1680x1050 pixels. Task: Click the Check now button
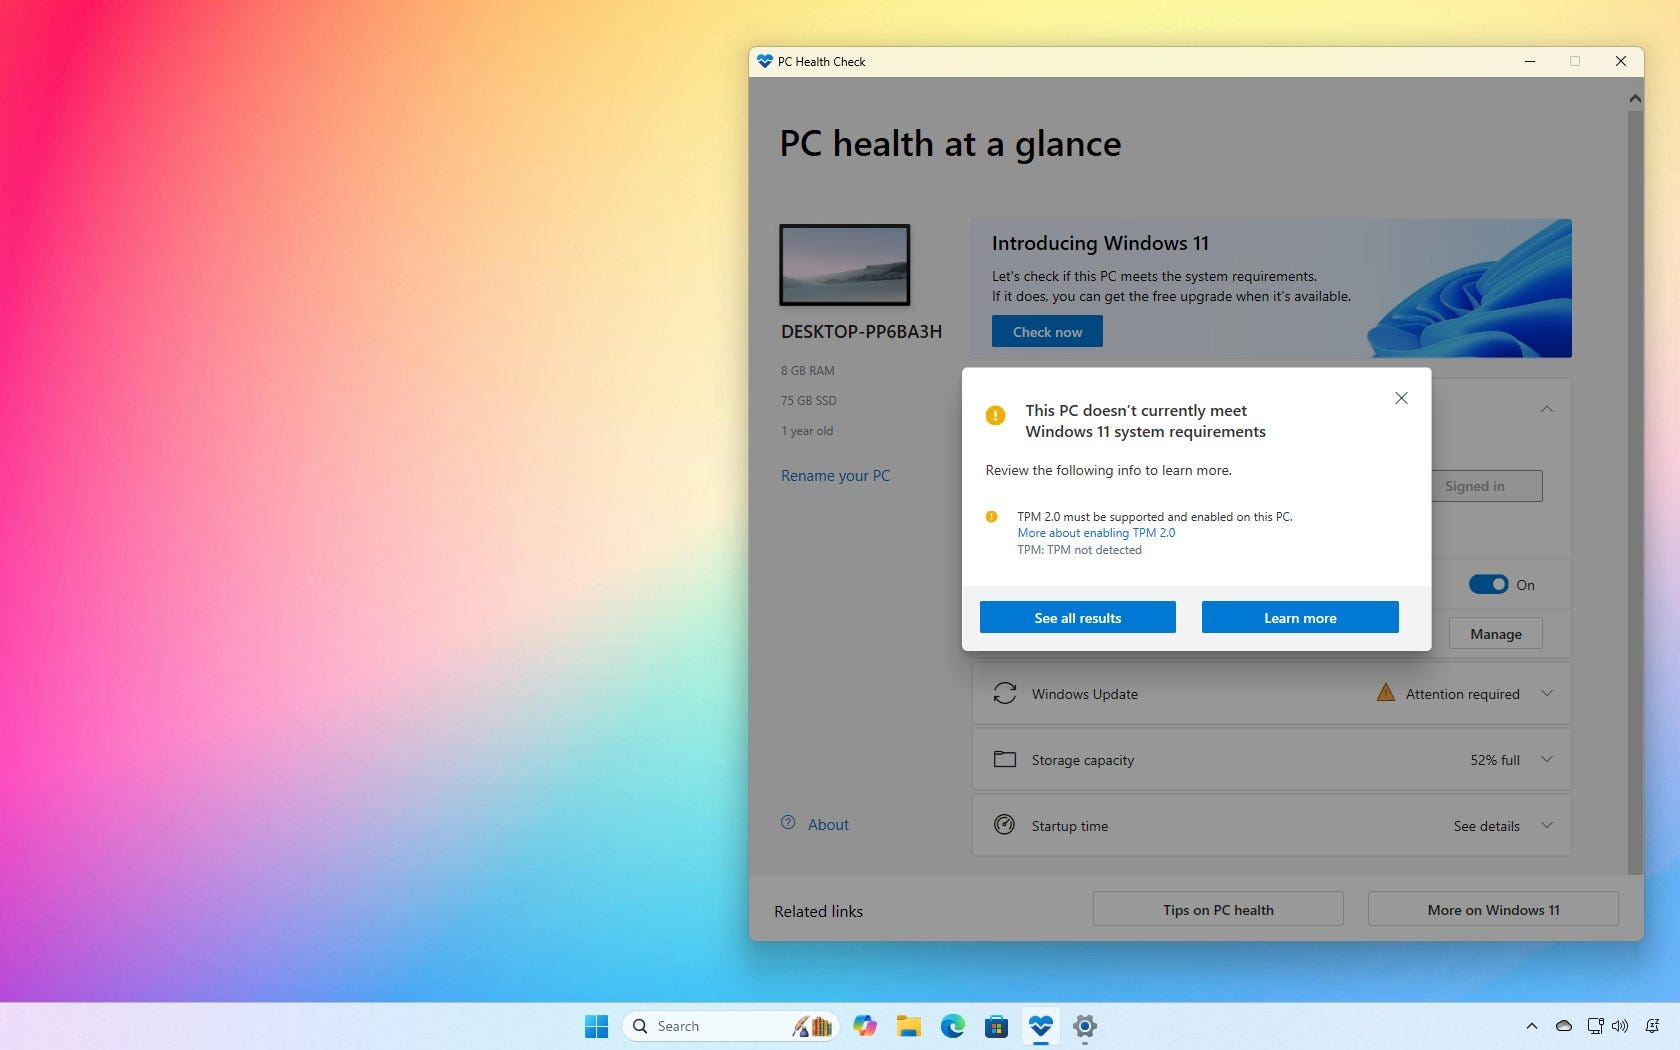coord(1047,332)
